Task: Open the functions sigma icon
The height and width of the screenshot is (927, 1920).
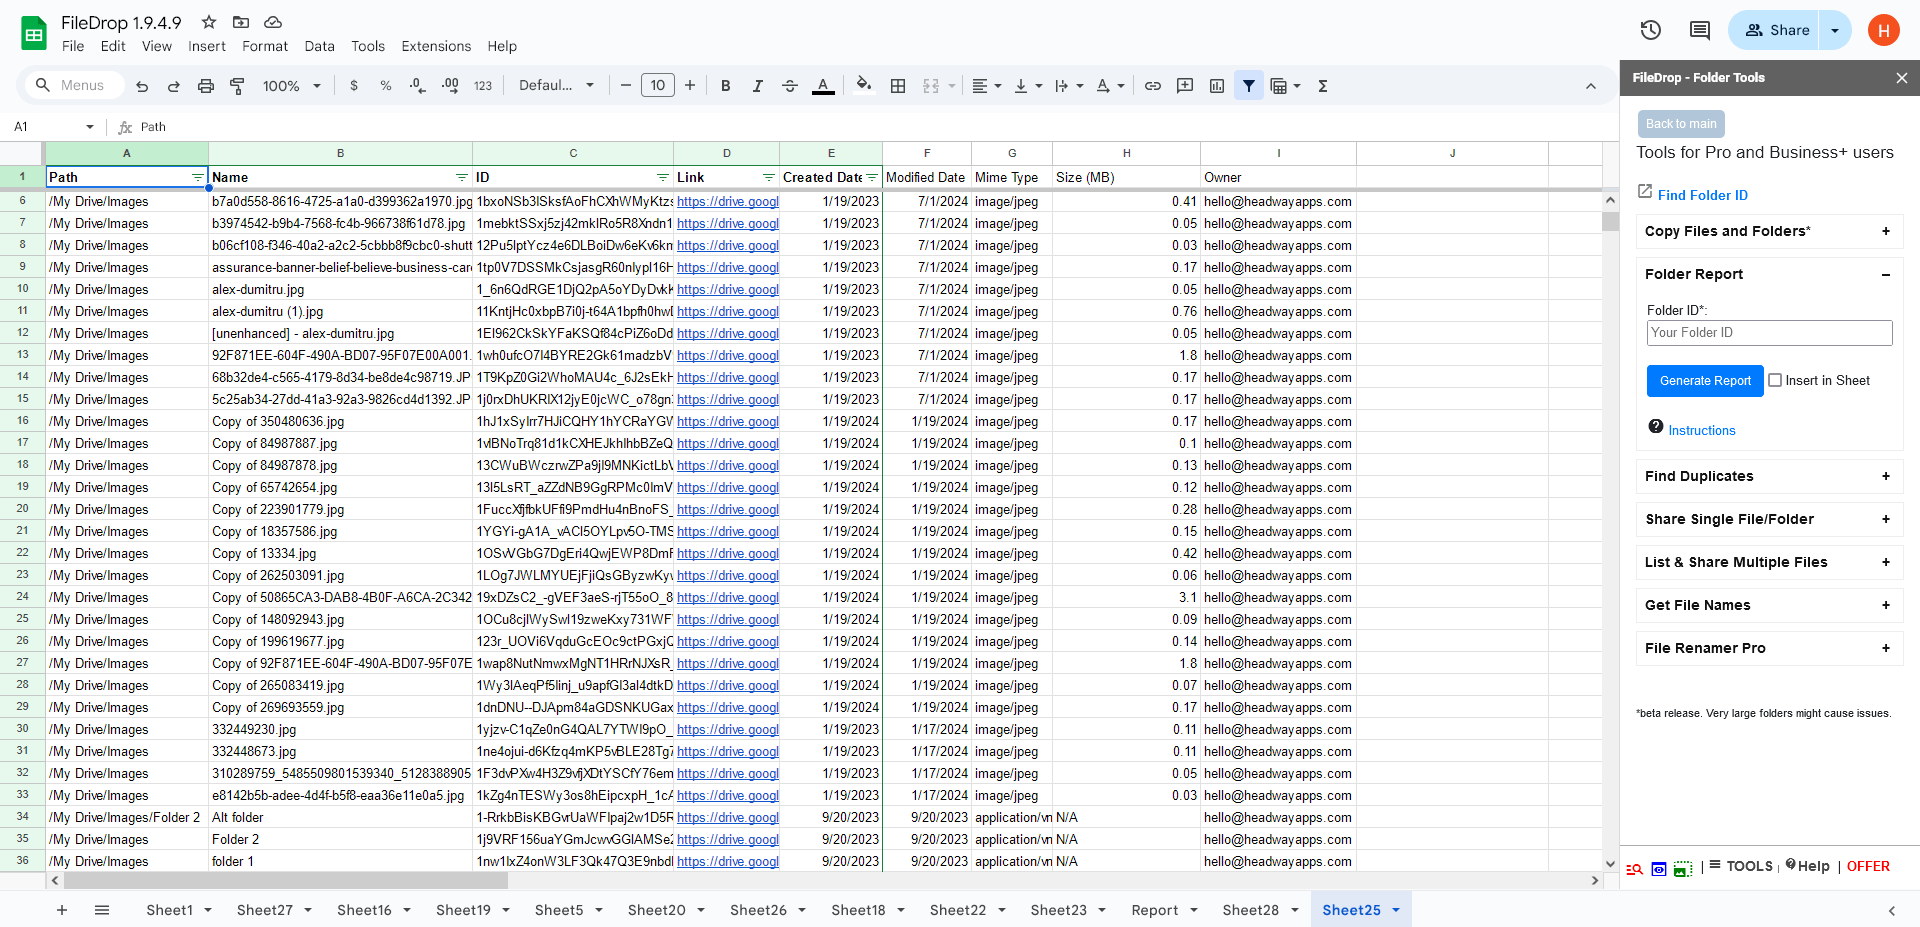Action: point(1323,86)
